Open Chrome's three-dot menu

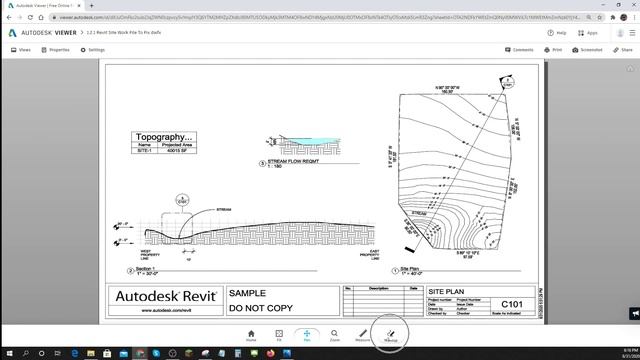[x=635, y=17]
